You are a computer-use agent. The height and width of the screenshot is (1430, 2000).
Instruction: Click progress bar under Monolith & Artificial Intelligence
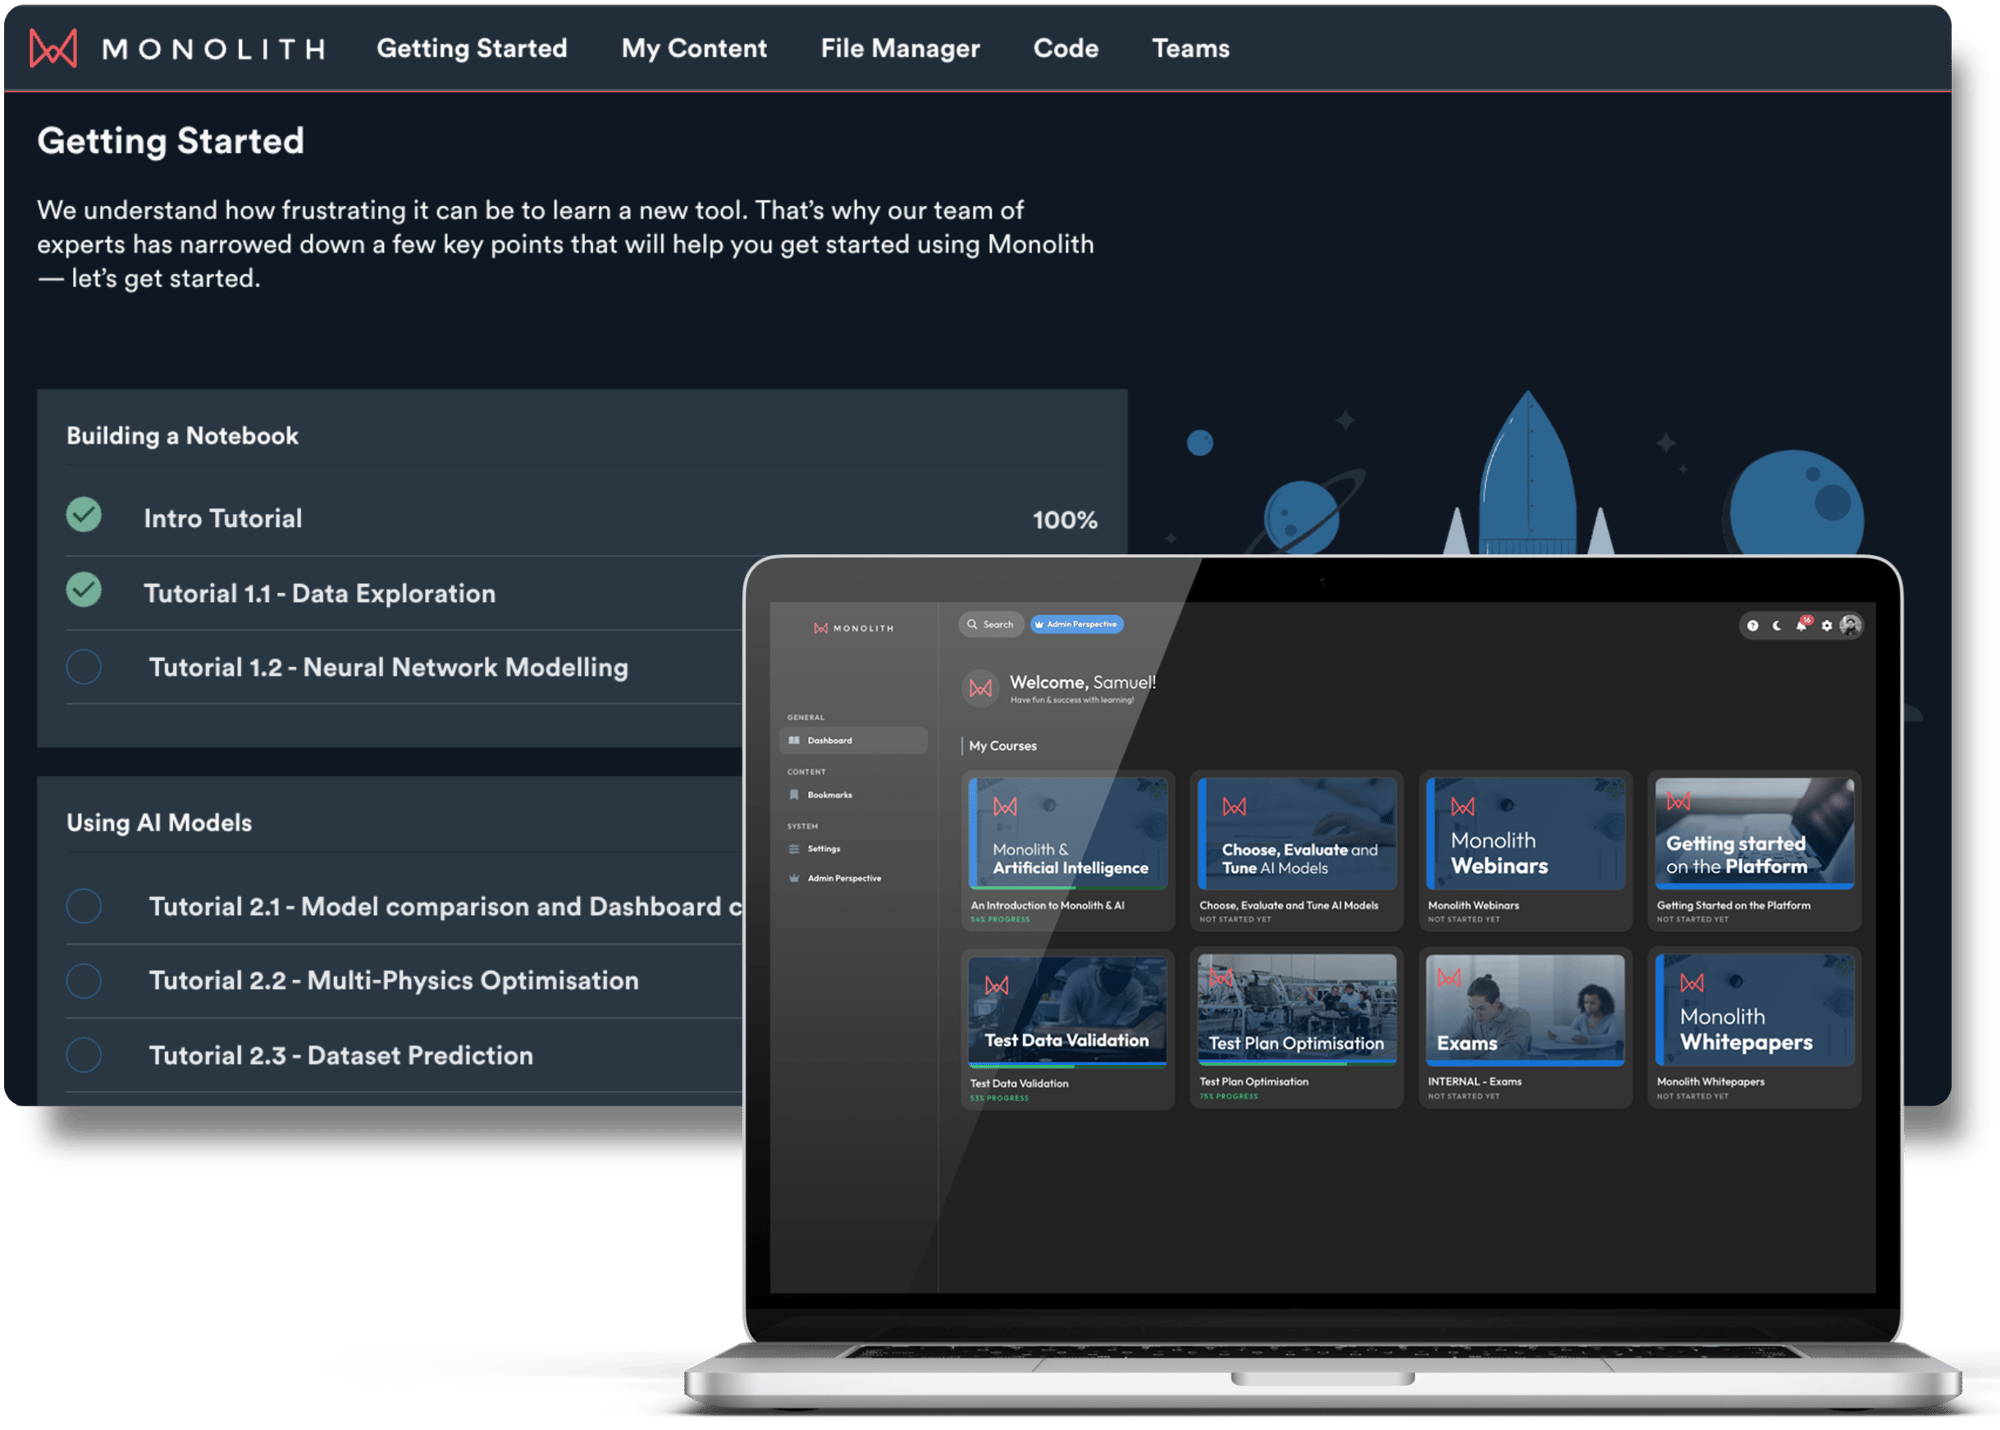click(x=1068, y=886)
